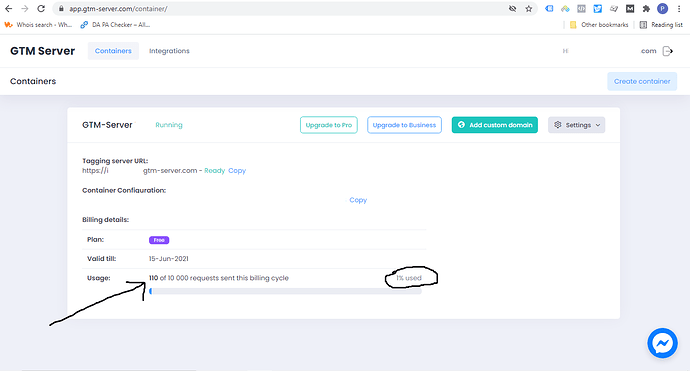This screenshot has height=371, width=690.
Task: Click Upgrade to Business button
Action: pos(404,125)
